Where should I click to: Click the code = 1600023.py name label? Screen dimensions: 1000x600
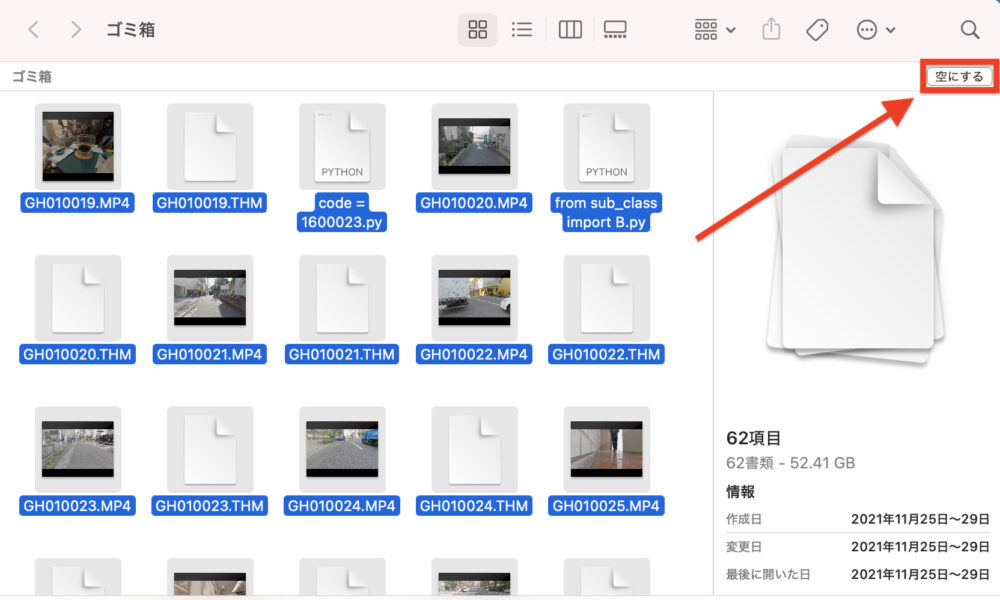pos(342,212)
